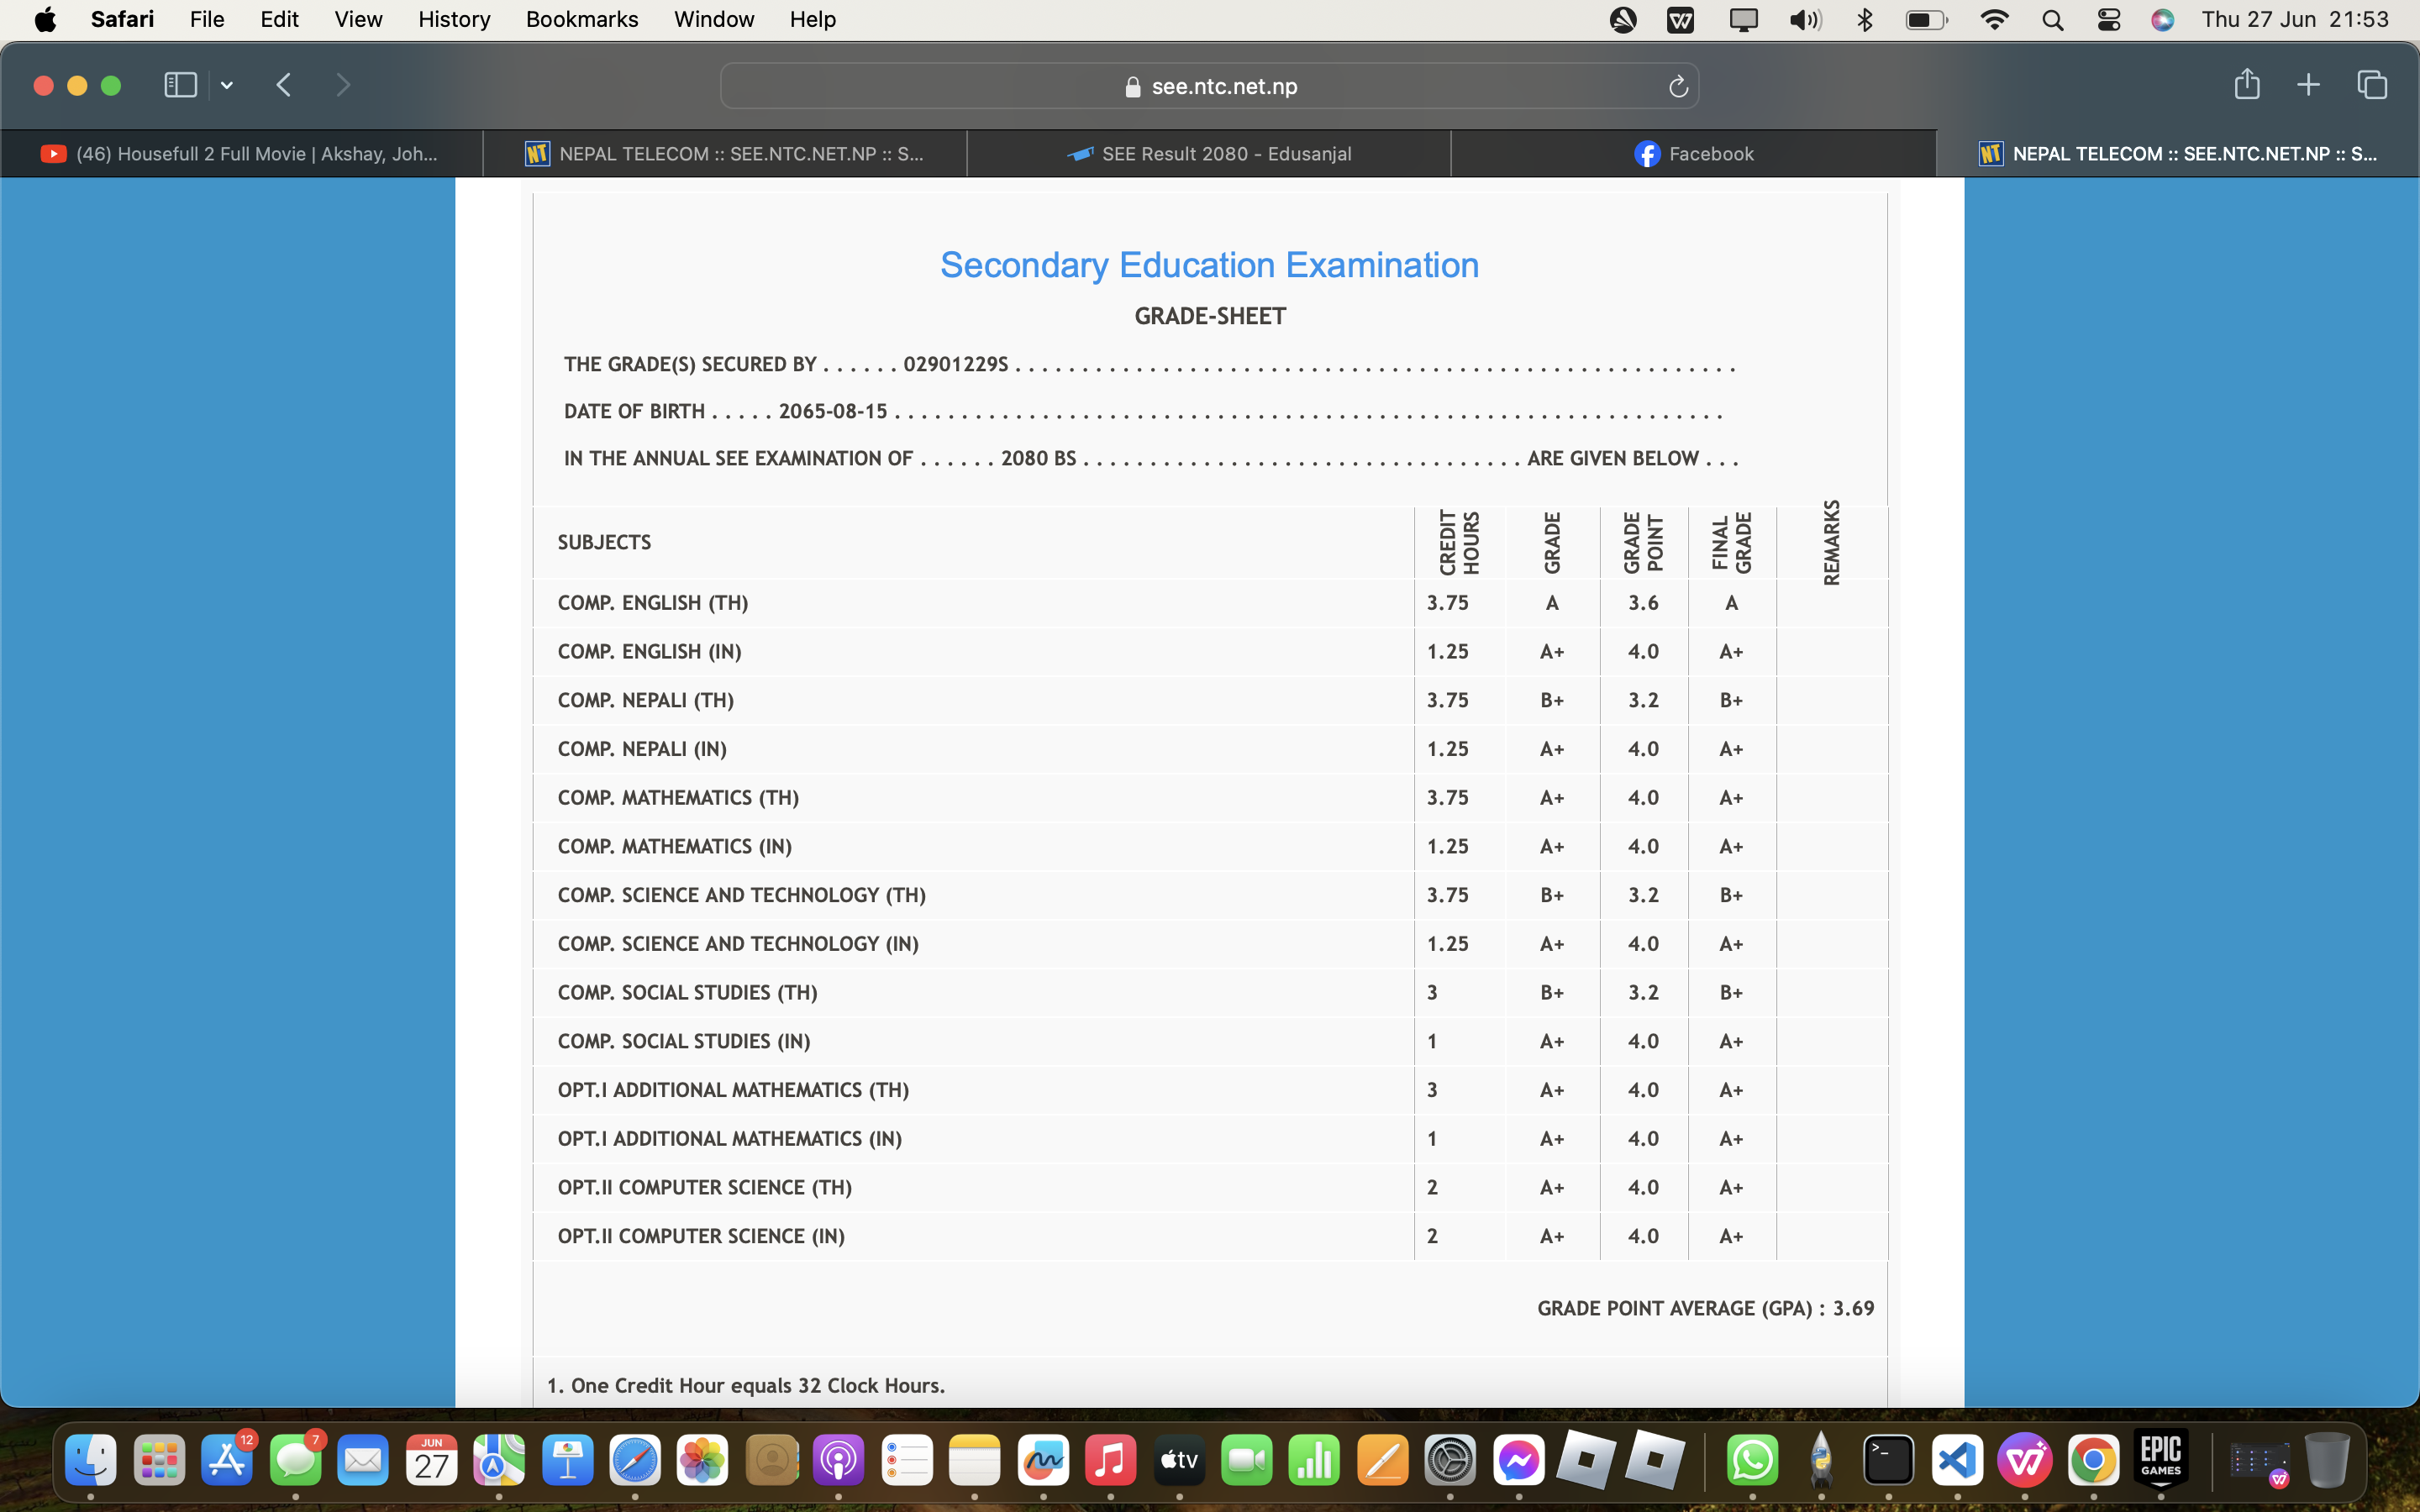Open the Share icon in the toolbar
The width and height of the screenshot is (2420, 1512).
tap(2246, 84)
